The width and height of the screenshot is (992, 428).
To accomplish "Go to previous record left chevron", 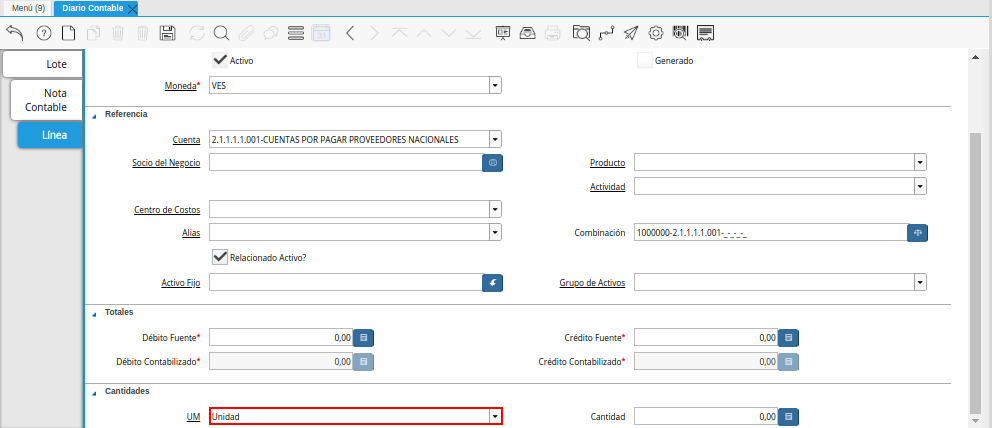I will pyautogui.click(x=350, y=33).
